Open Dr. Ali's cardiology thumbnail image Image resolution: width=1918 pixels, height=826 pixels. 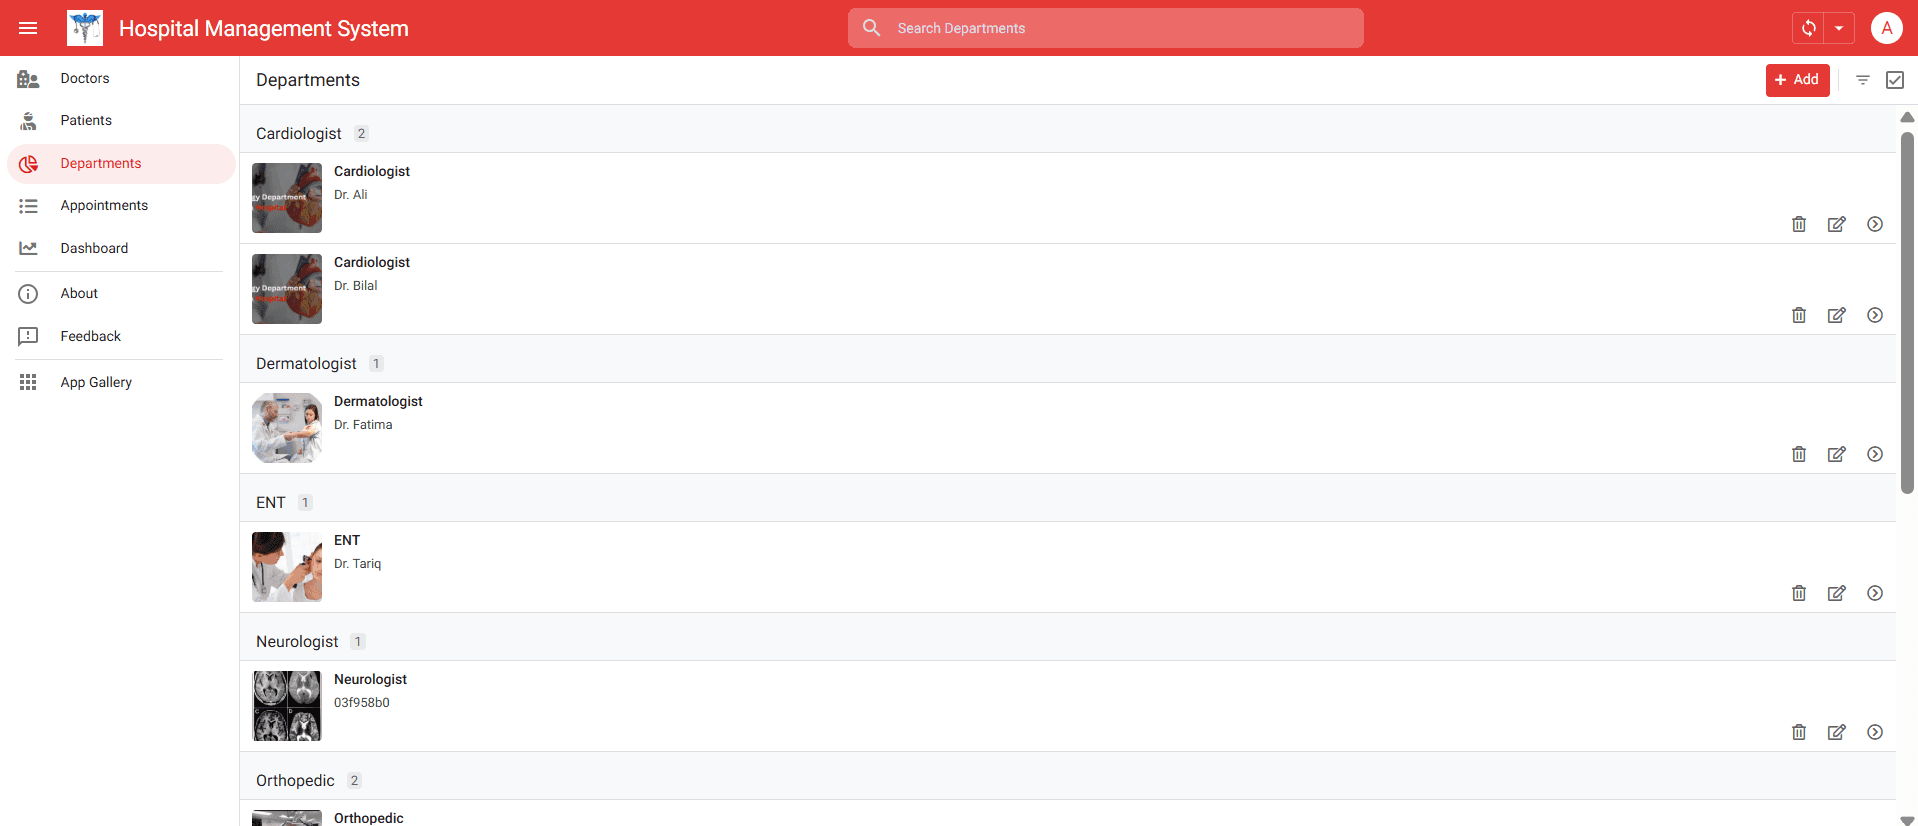tap(287, 198)
